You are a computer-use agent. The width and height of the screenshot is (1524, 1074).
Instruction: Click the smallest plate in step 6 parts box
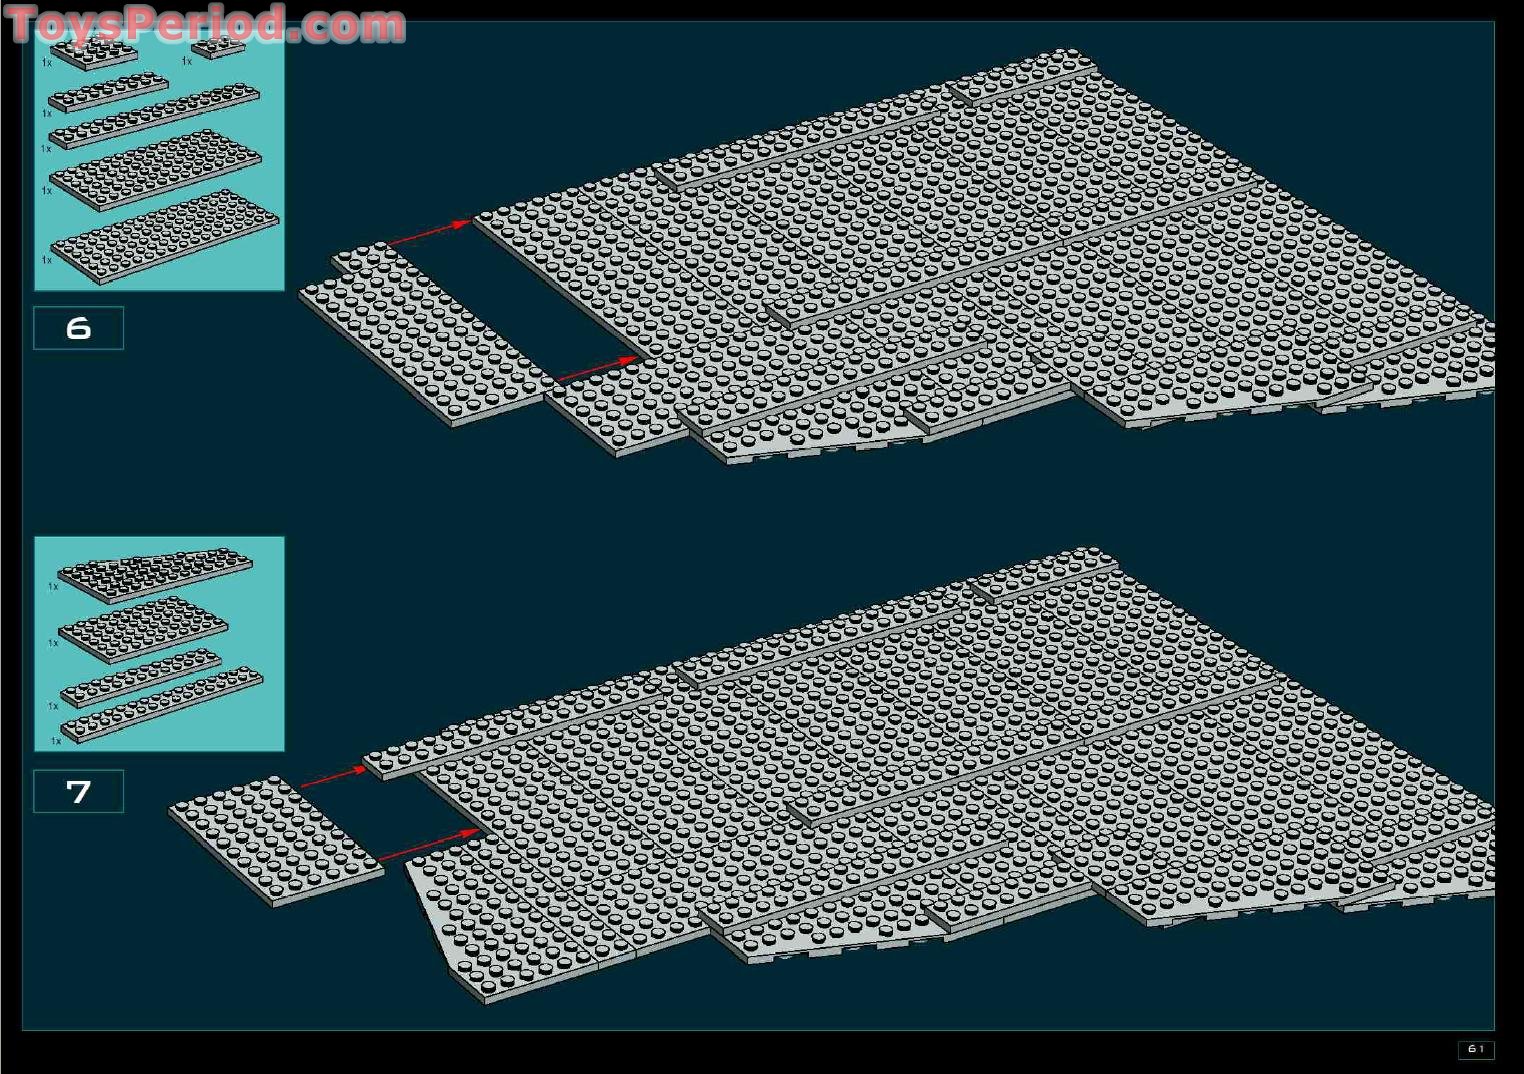coord(218,48)
